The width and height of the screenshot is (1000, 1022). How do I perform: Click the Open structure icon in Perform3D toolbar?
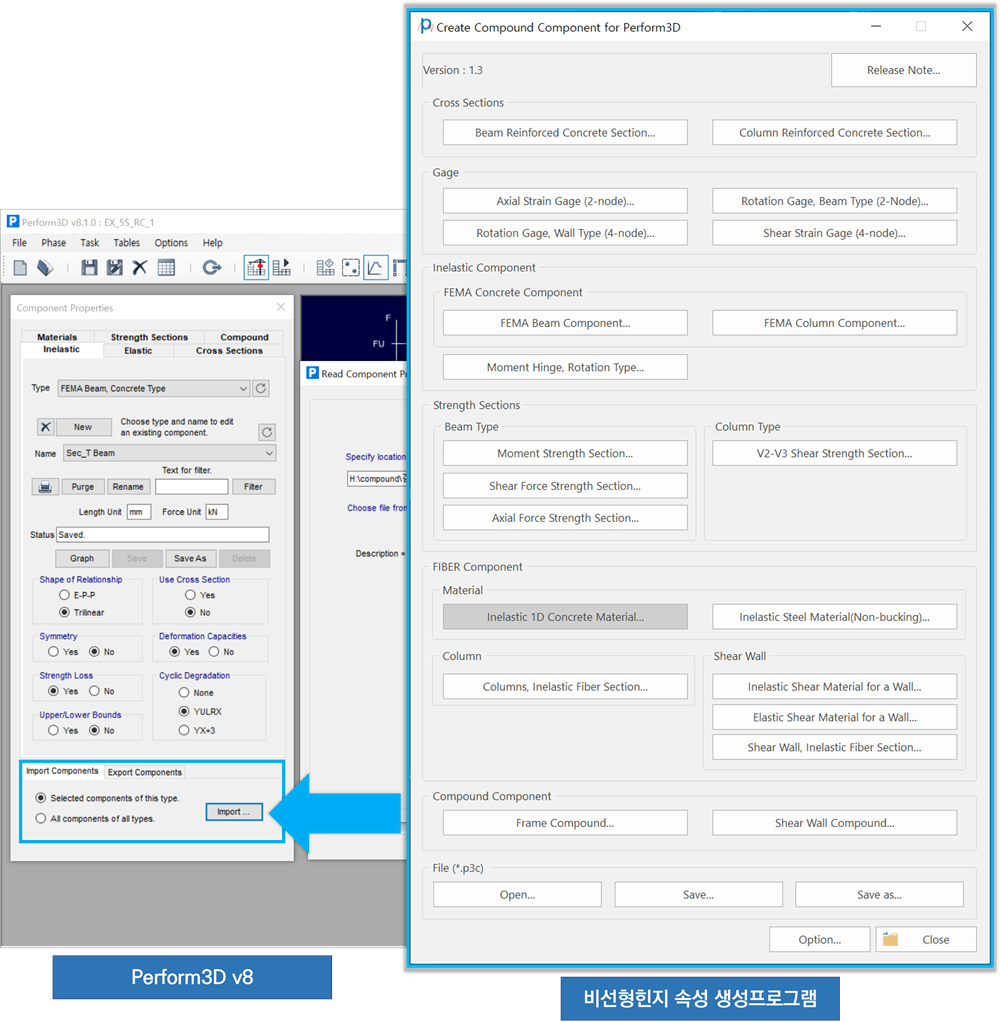click(x=45, y=267)
